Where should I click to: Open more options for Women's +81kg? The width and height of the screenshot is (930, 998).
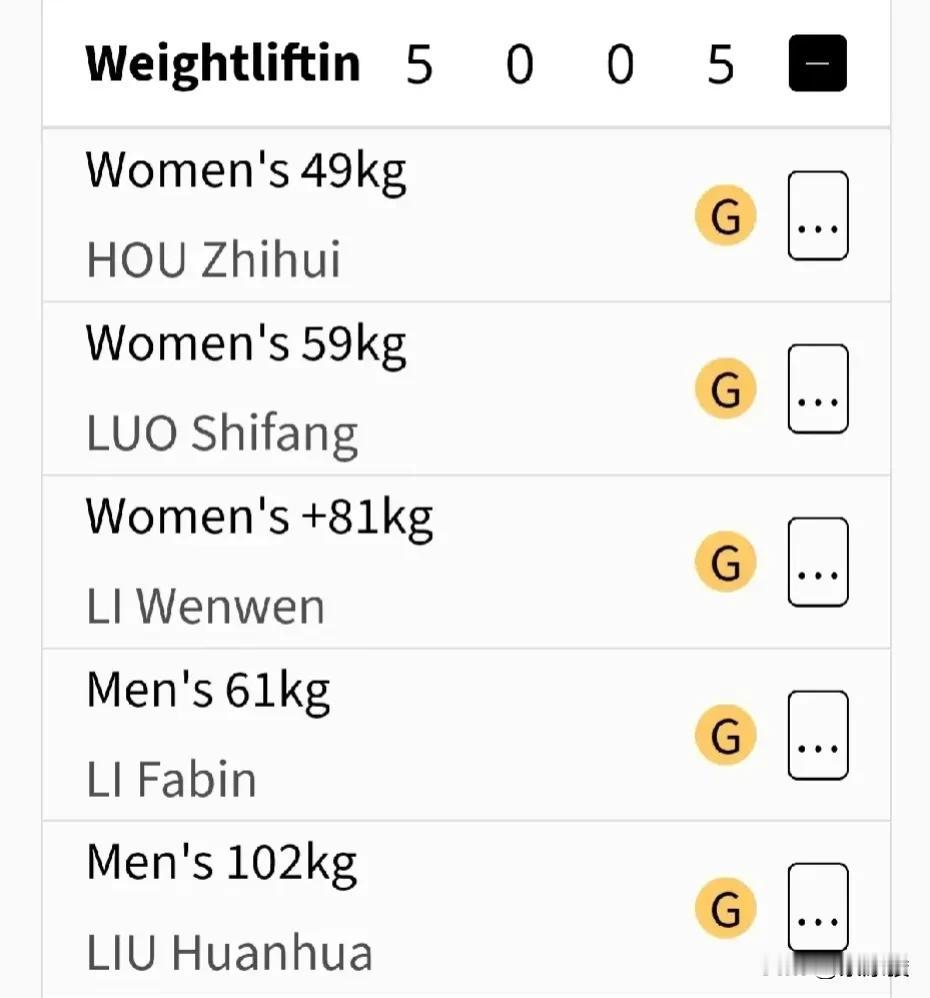(818, 561)
